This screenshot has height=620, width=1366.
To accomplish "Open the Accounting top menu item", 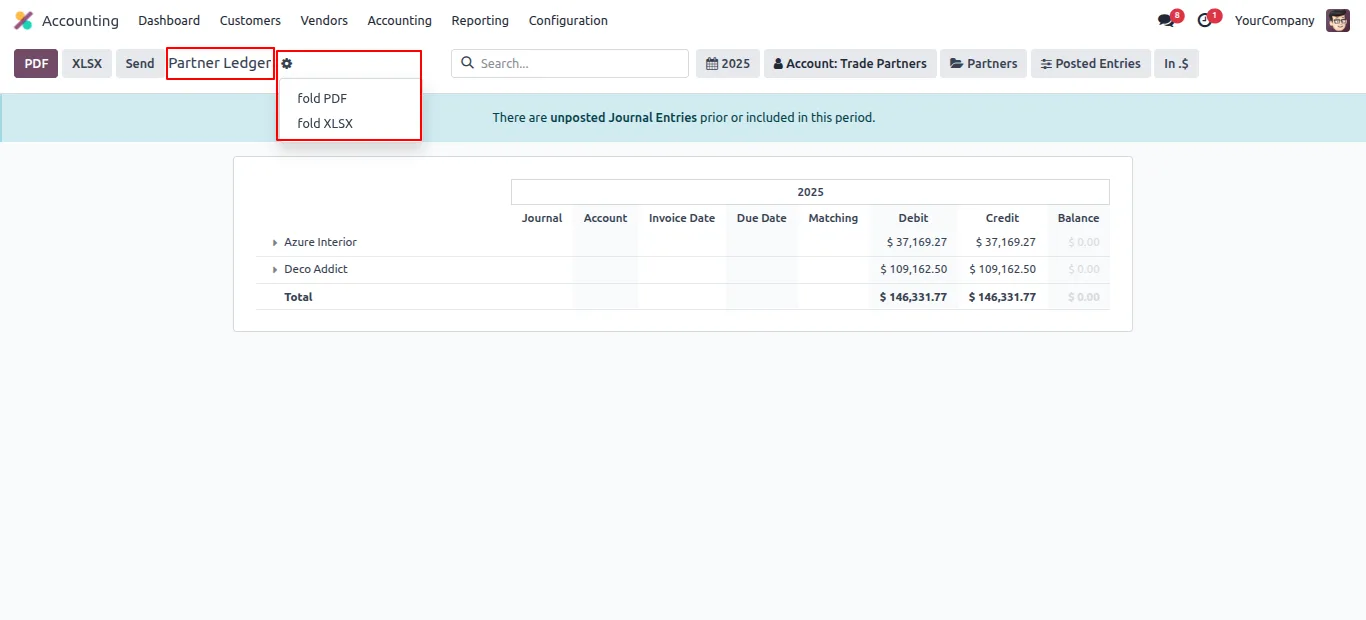I will click(x=399, y=20).
